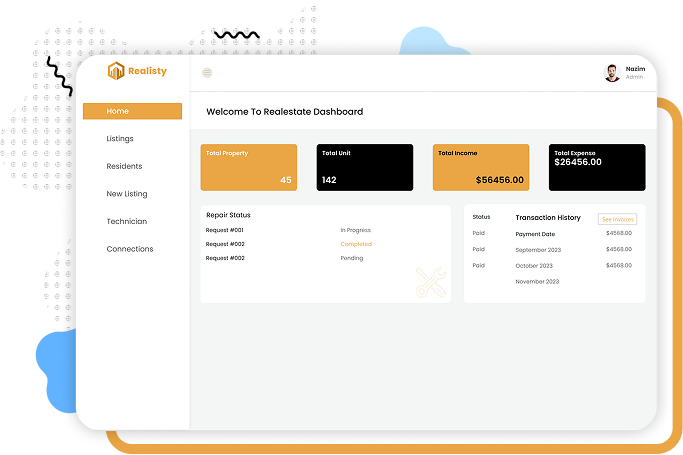Screen dimensions: 683x455
Task: Open New Listing in sidebar
Action: pyautogui.click(x=127, y=194)
